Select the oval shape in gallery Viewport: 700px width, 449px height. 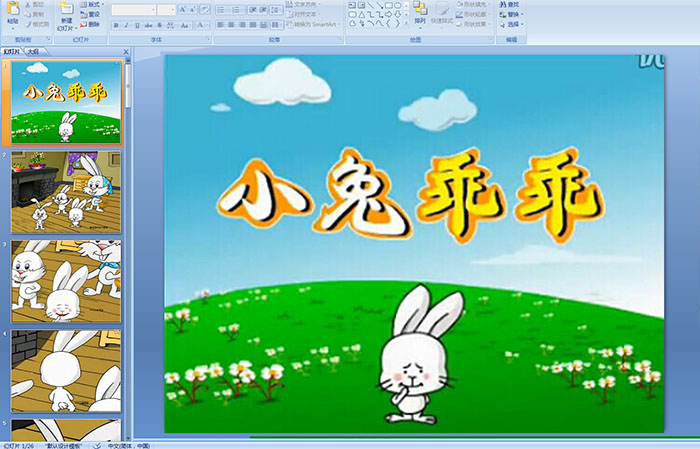(x=398, y=5)
